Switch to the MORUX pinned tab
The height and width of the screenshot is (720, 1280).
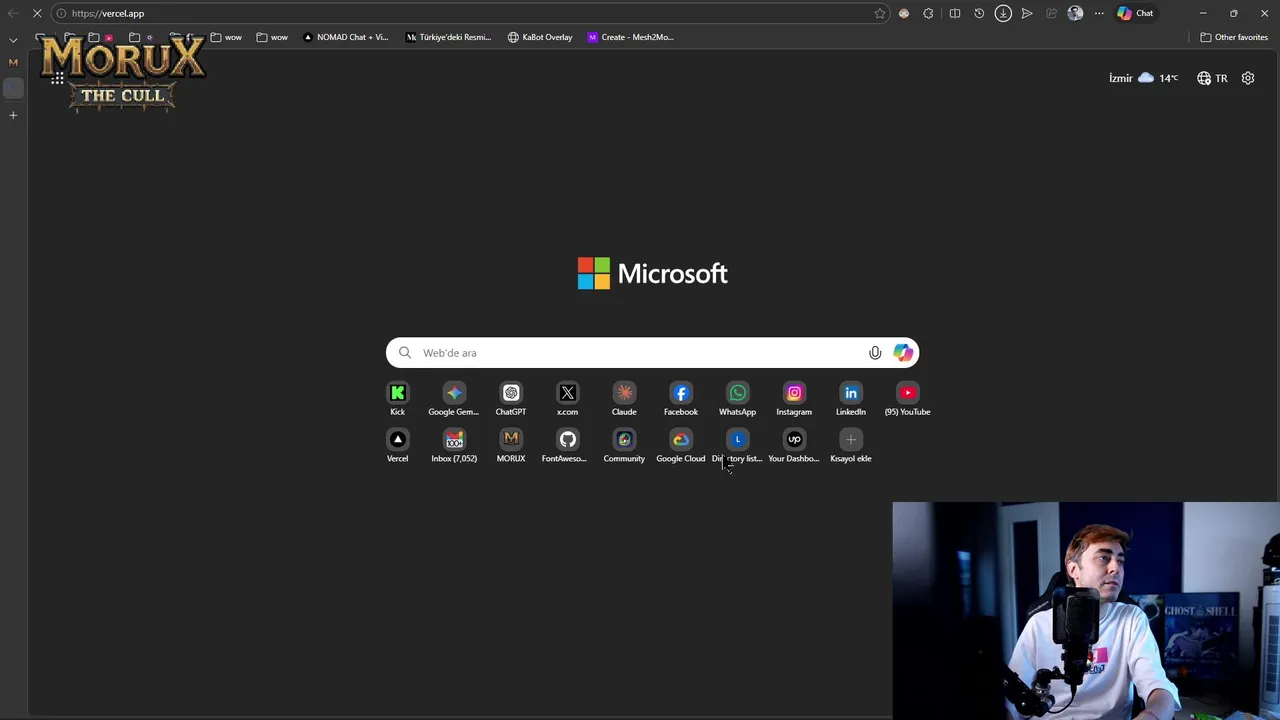pyautogui.click(x=13, y=62)
